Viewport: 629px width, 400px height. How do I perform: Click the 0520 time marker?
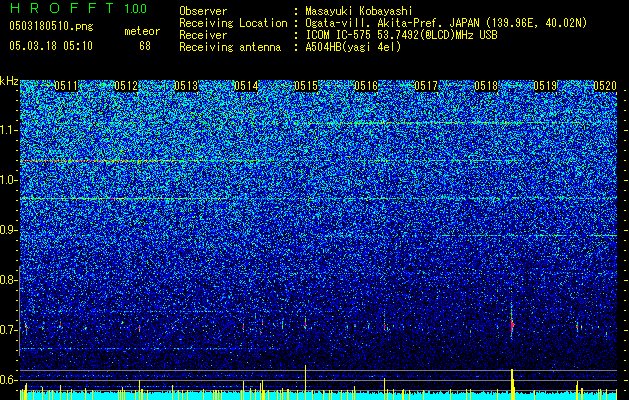coord(605,86)
